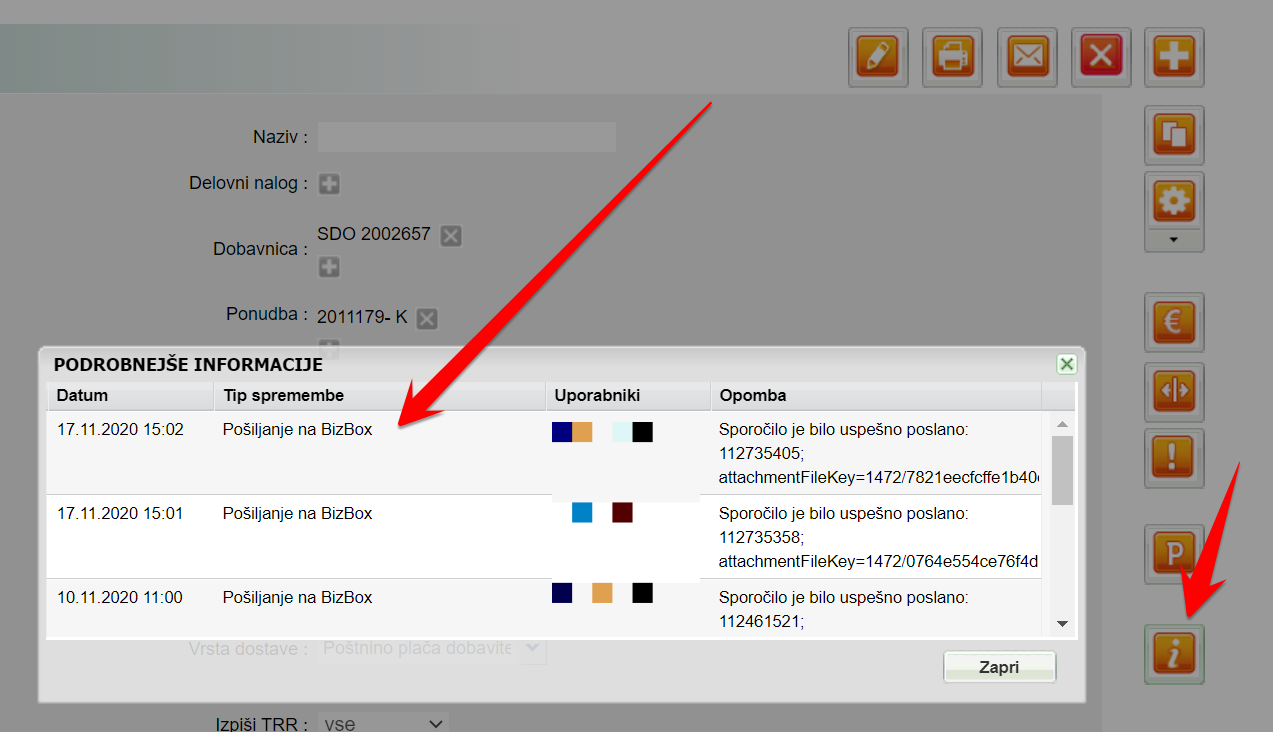The image size is (1273, 732).
Task: Click the split arrows icon
Action: (1174, 392)
